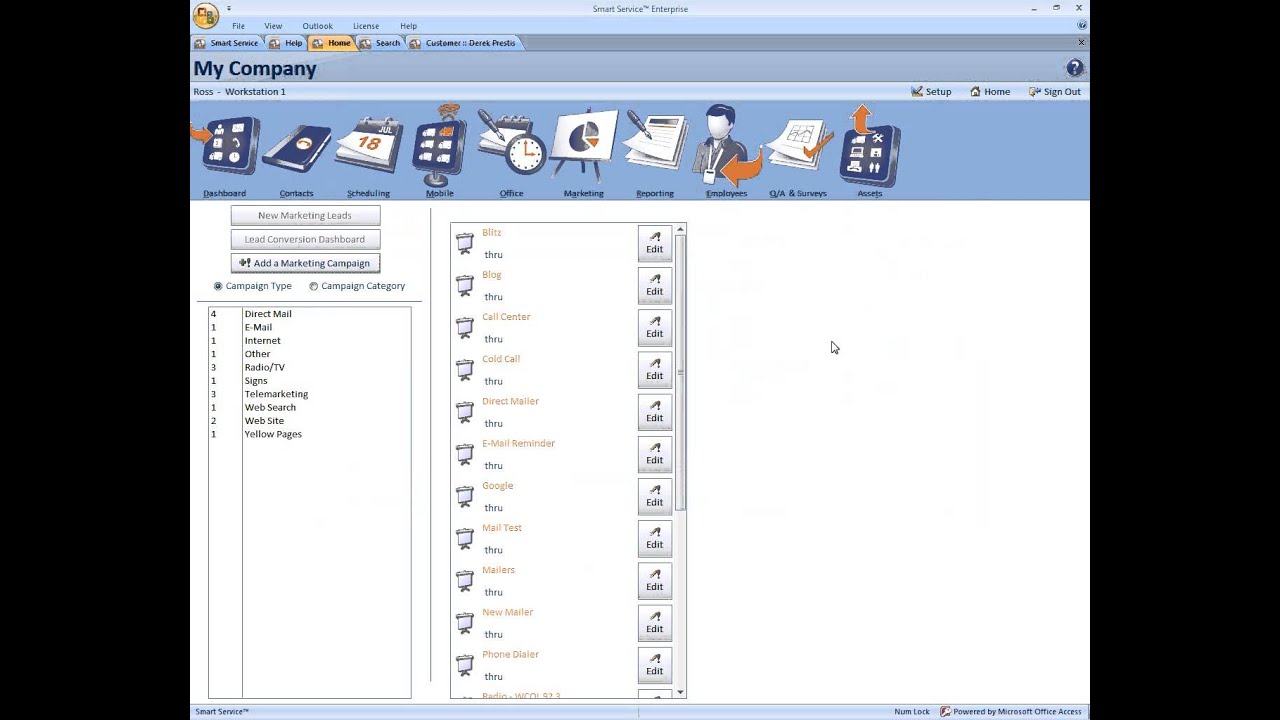Screen dimensions: 1280x720
Task: Open the Outlook menu
Action: pos(318,26)
